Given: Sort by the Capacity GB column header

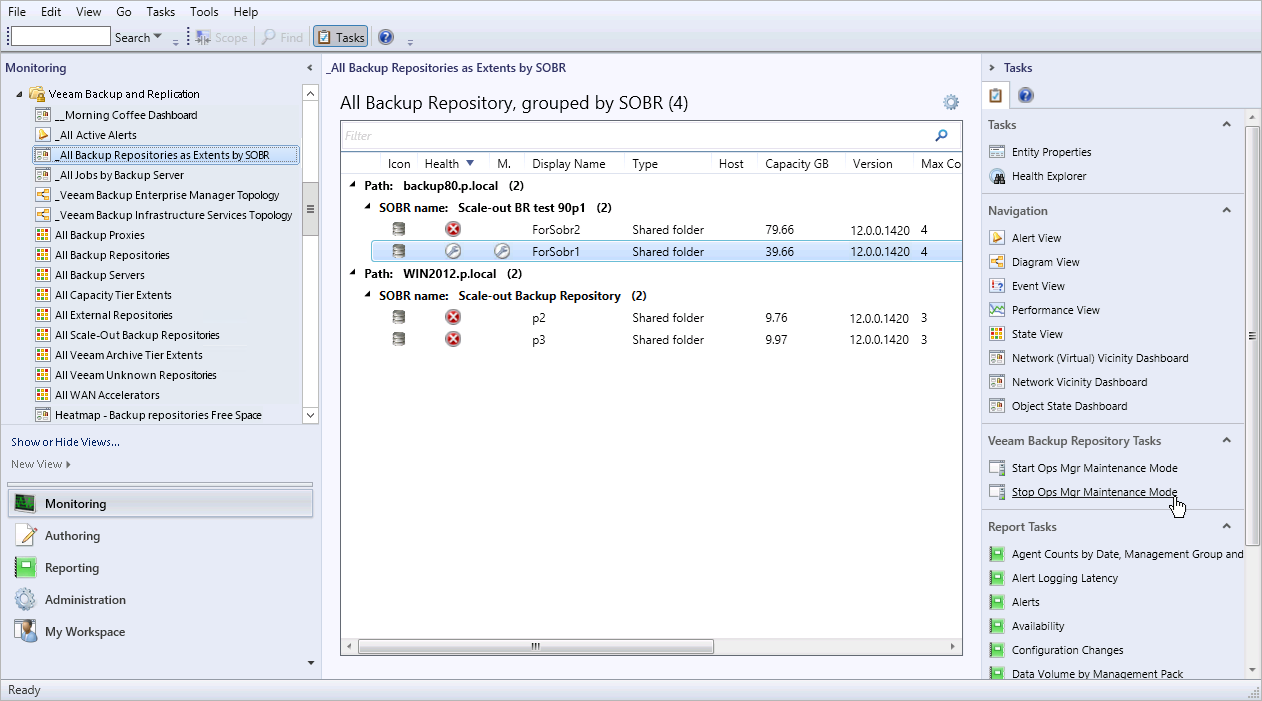Looking at the screenshot, I should (797, 164).
